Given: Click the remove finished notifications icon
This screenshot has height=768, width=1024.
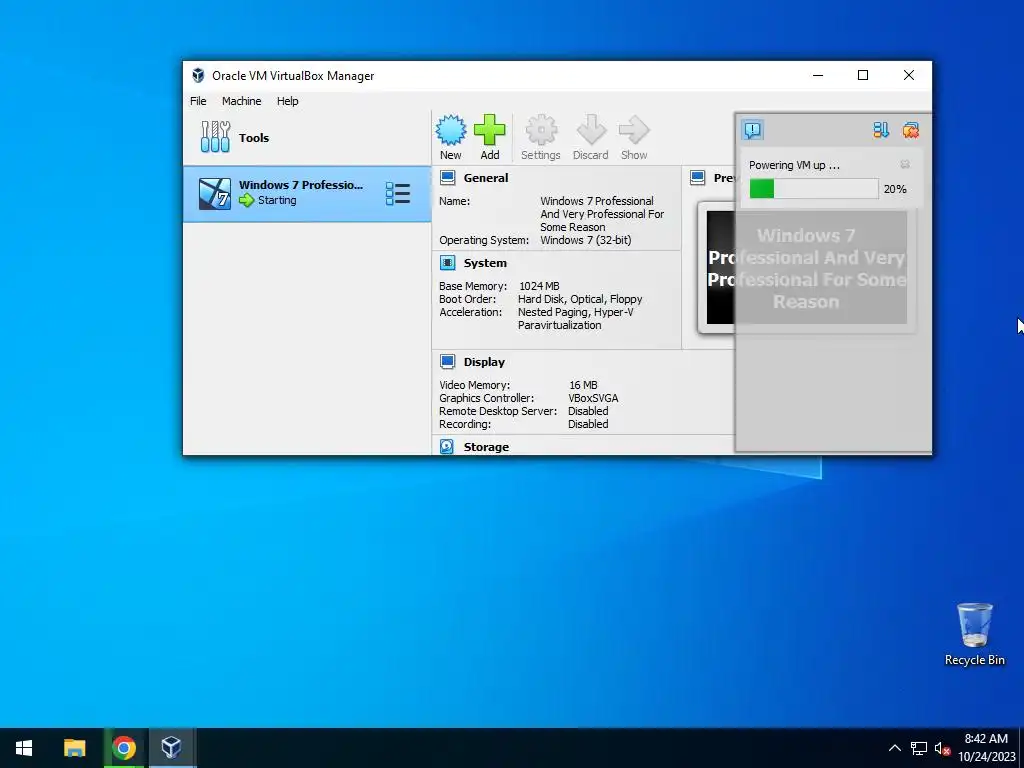Looking at the screenshot, I should [x=910, y=130].
